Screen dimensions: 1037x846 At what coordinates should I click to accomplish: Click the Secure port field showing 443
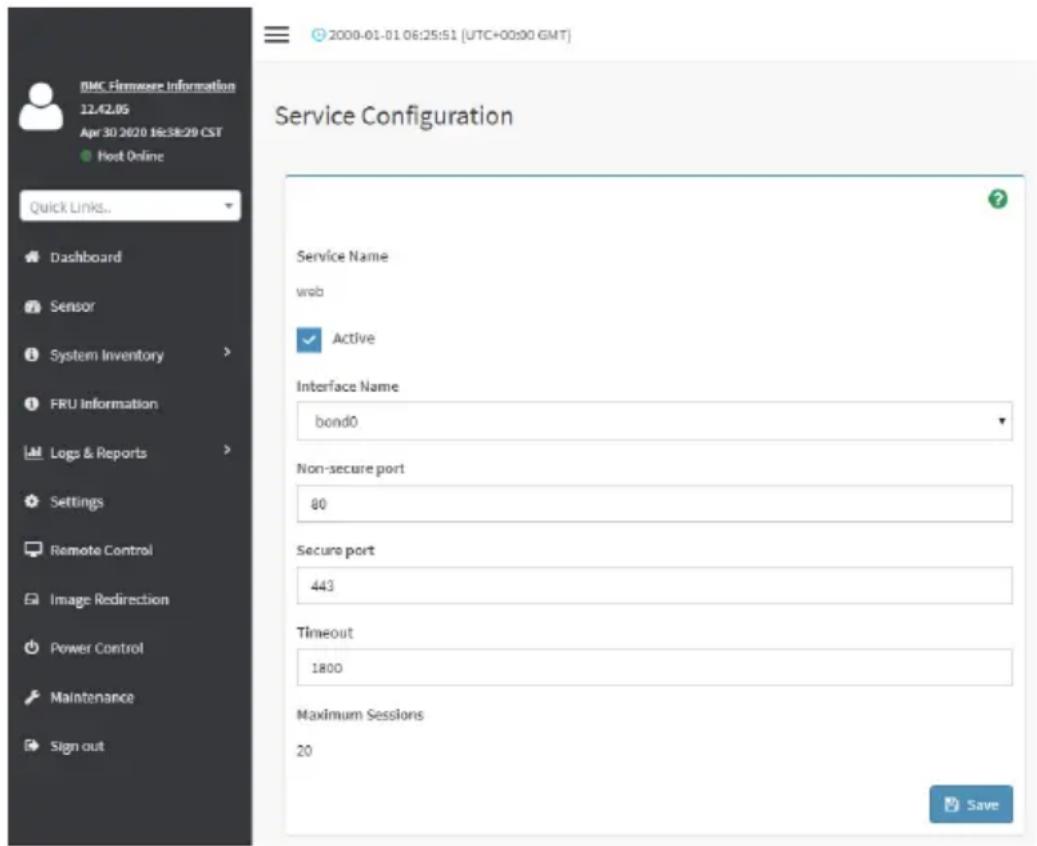[654, 585]
